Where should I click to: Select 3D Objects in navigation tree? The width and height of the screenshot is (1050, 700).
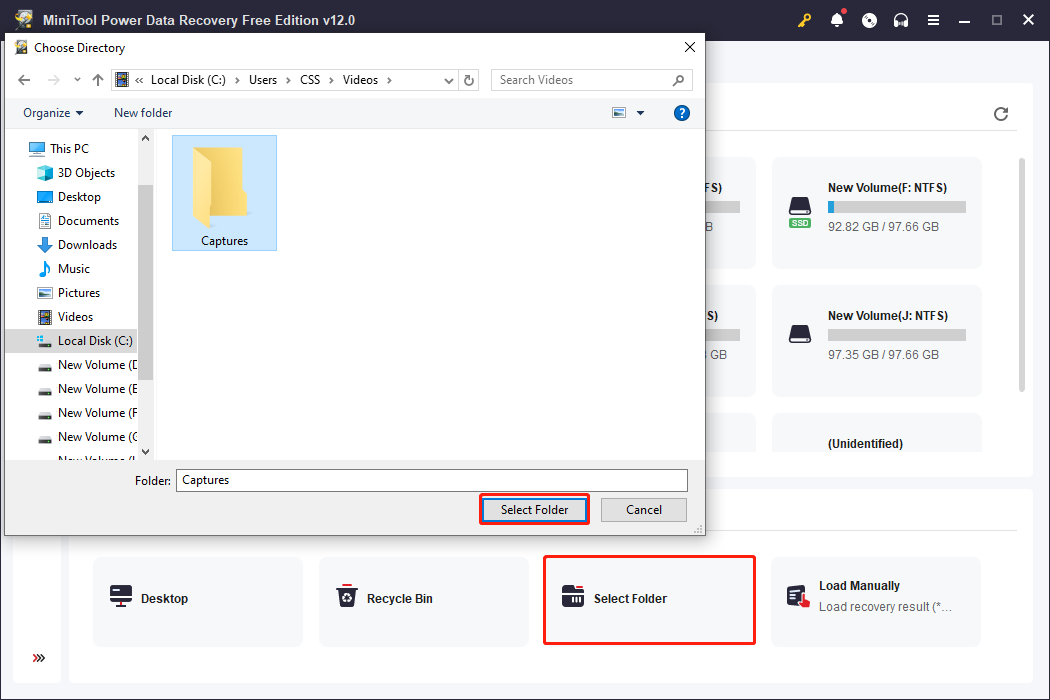[76, 173]
